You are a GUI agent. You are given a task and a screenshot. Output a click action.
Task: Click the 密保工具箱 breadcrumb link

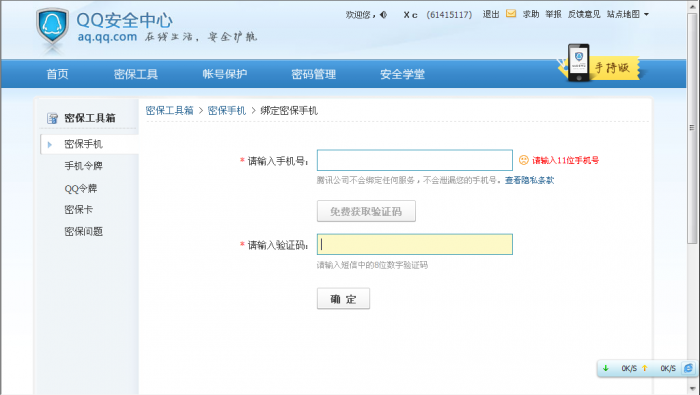[x=170, y=111]
